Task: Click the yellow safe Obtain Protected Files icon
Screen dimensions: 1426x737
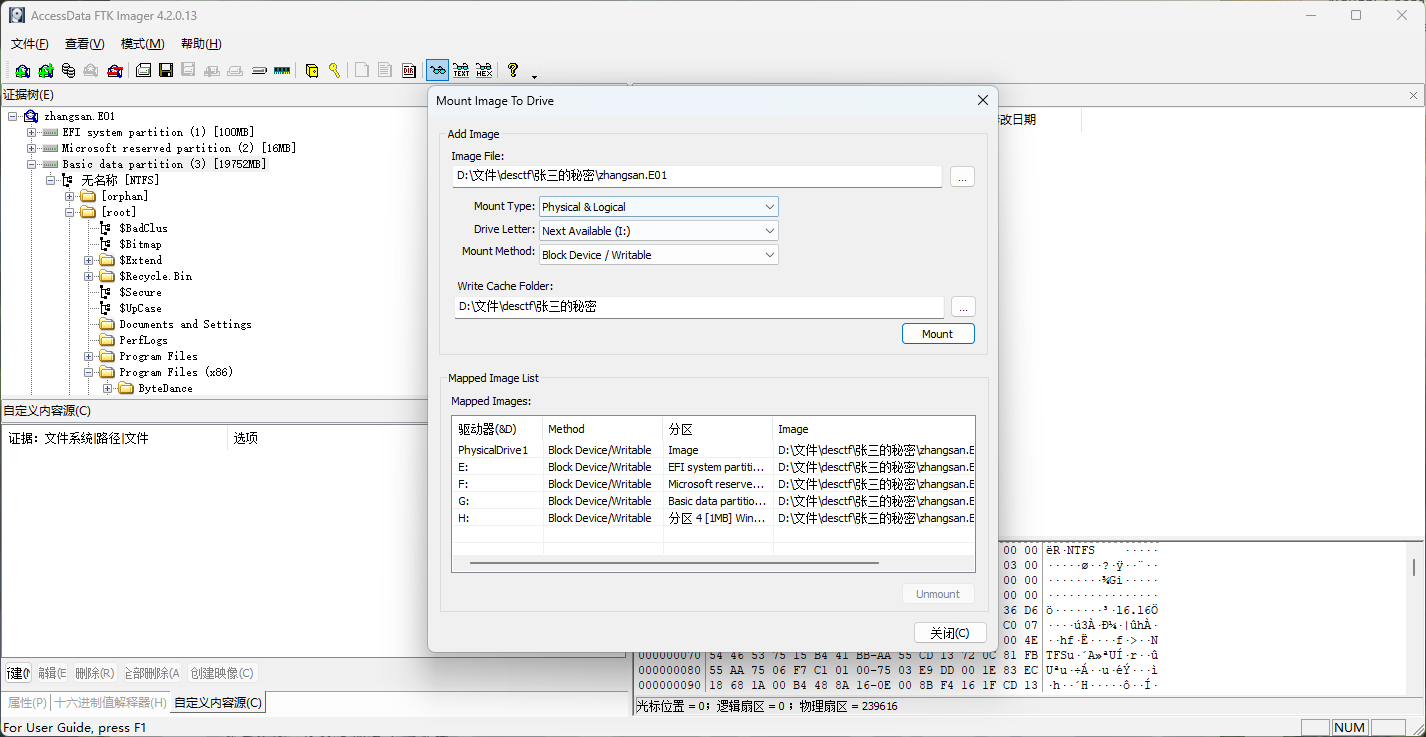Action: [312, 70]
